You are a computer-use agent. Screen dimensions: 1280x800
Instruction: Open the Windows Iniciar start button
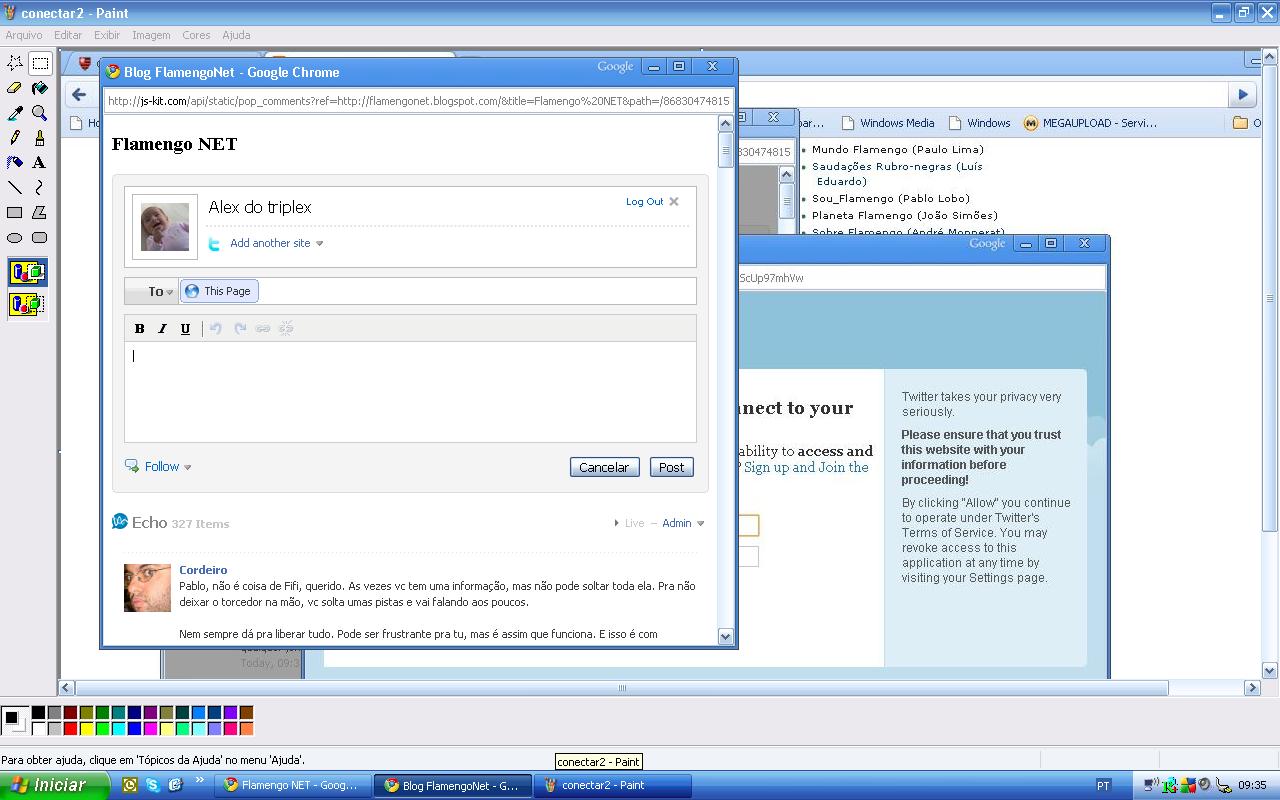[53, 785]
